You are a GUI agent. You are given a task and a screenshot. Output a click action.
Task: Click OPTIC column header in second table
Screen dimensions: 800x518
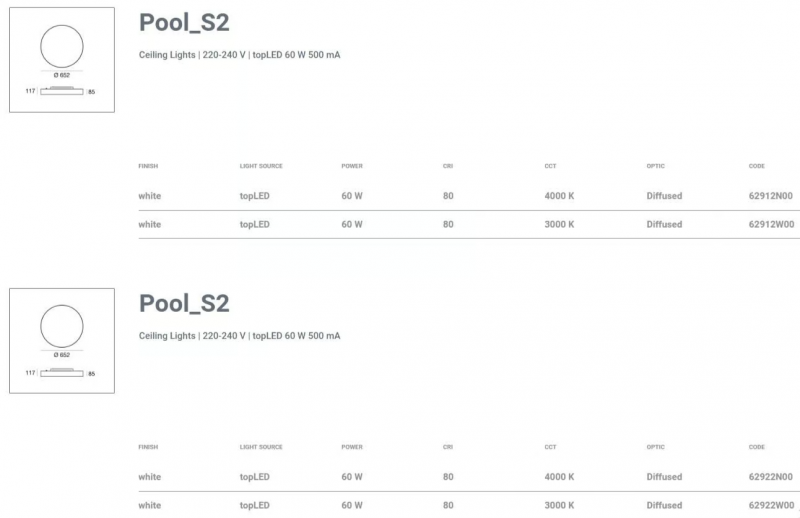pos(656,447)
